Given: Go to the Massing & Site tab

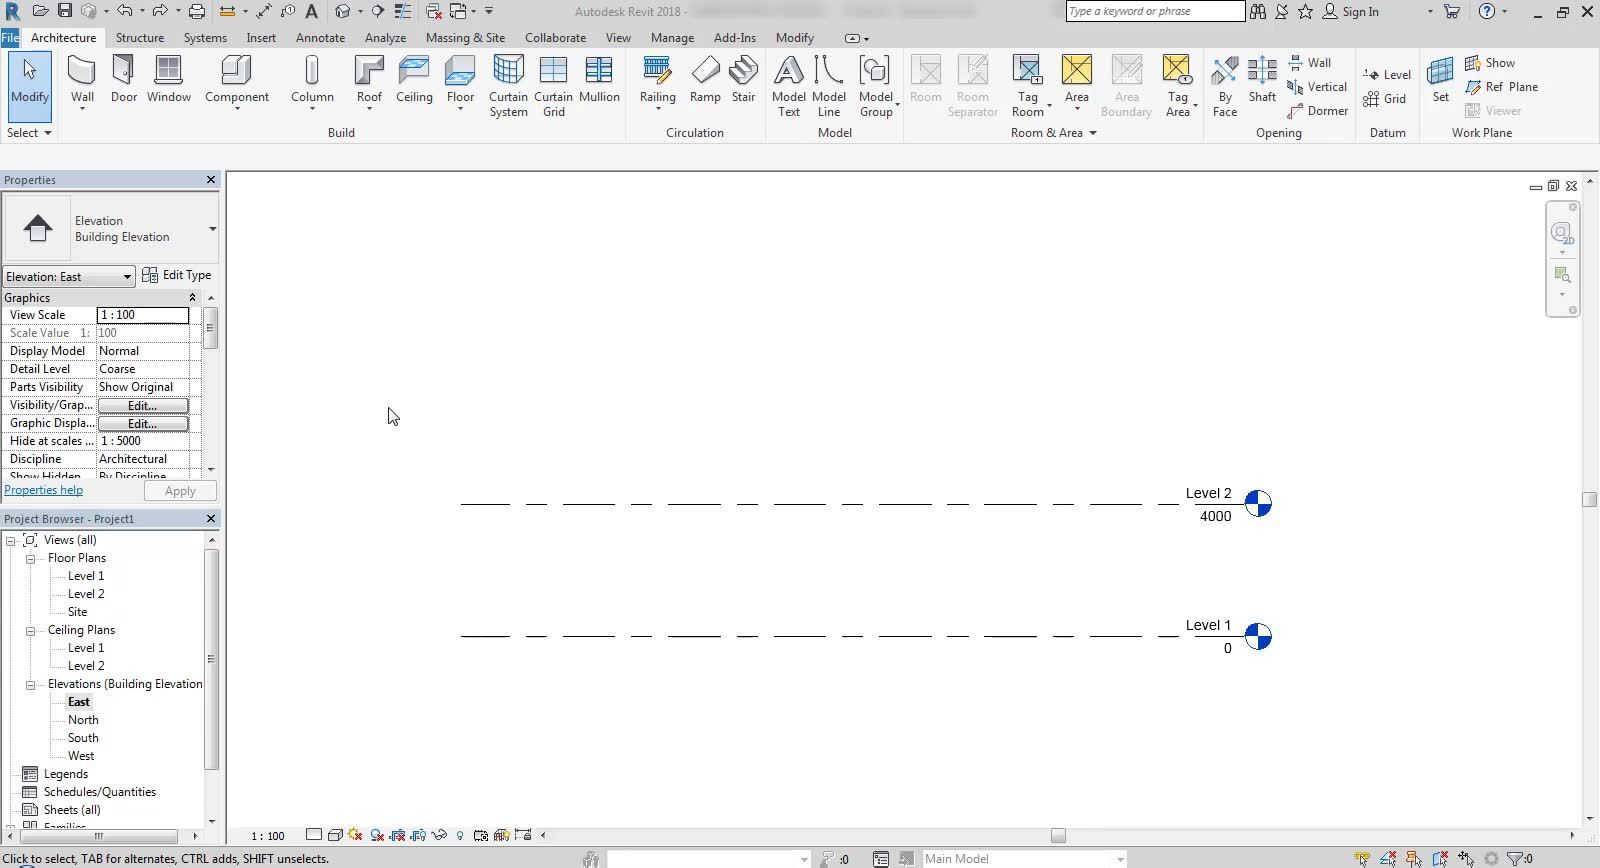Looking at the screenshot, I should point(465,38).
